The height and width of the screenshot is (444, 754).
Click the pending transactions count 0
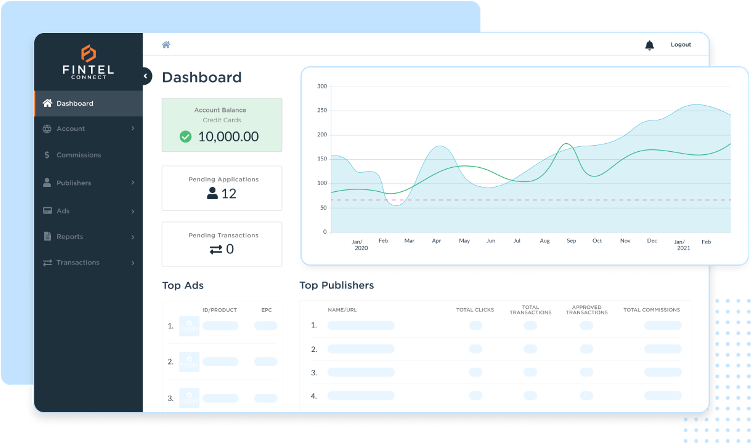click(230, 249)
